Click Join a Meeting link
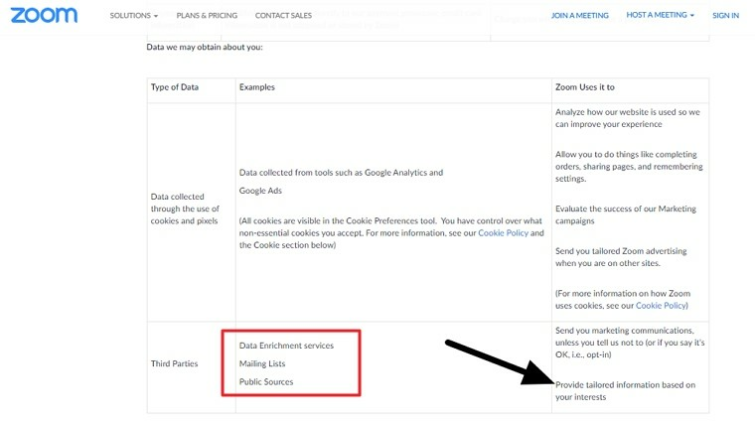 [x=580, y=15]
